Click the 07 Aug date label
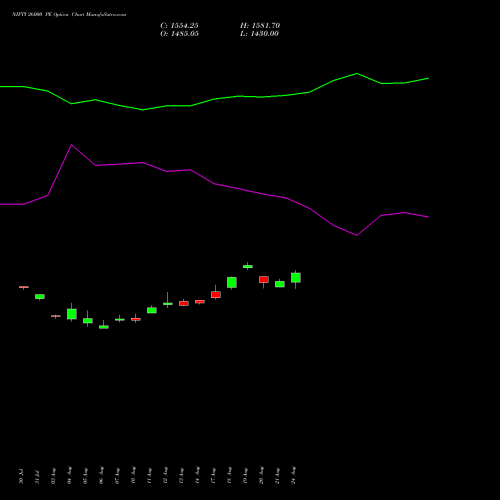Viewport: 500px width, 500px height. tap(117, 476)
